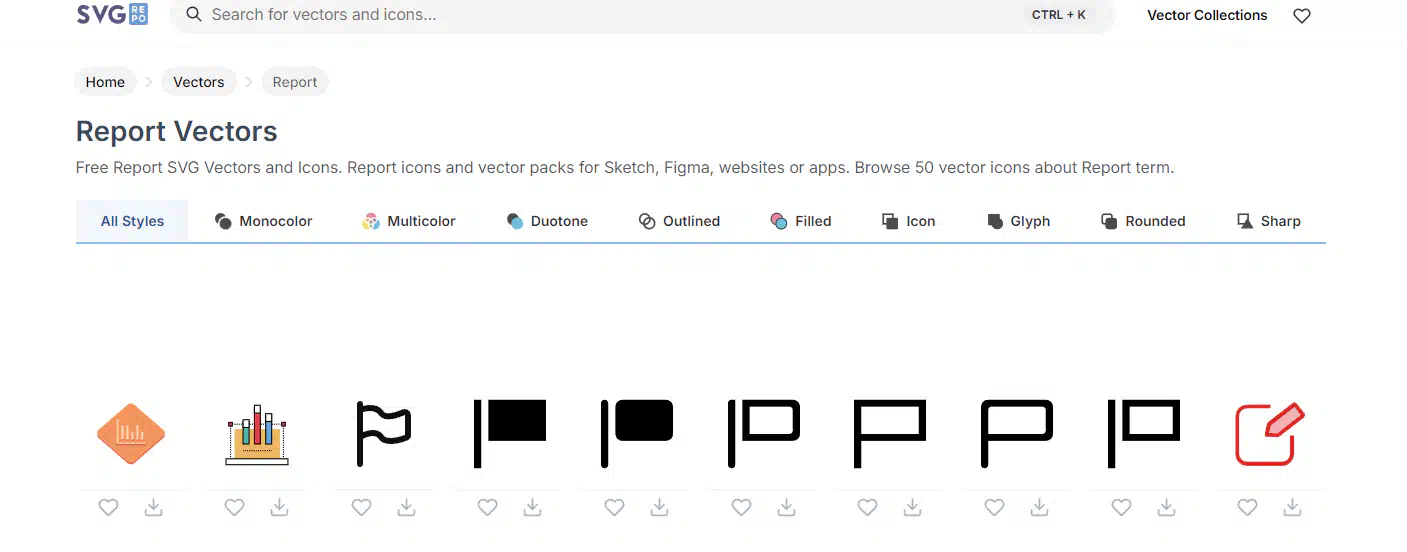Download the colorful bar chart vector
This screenshot has height=552, width=1407.
point(279,508)
